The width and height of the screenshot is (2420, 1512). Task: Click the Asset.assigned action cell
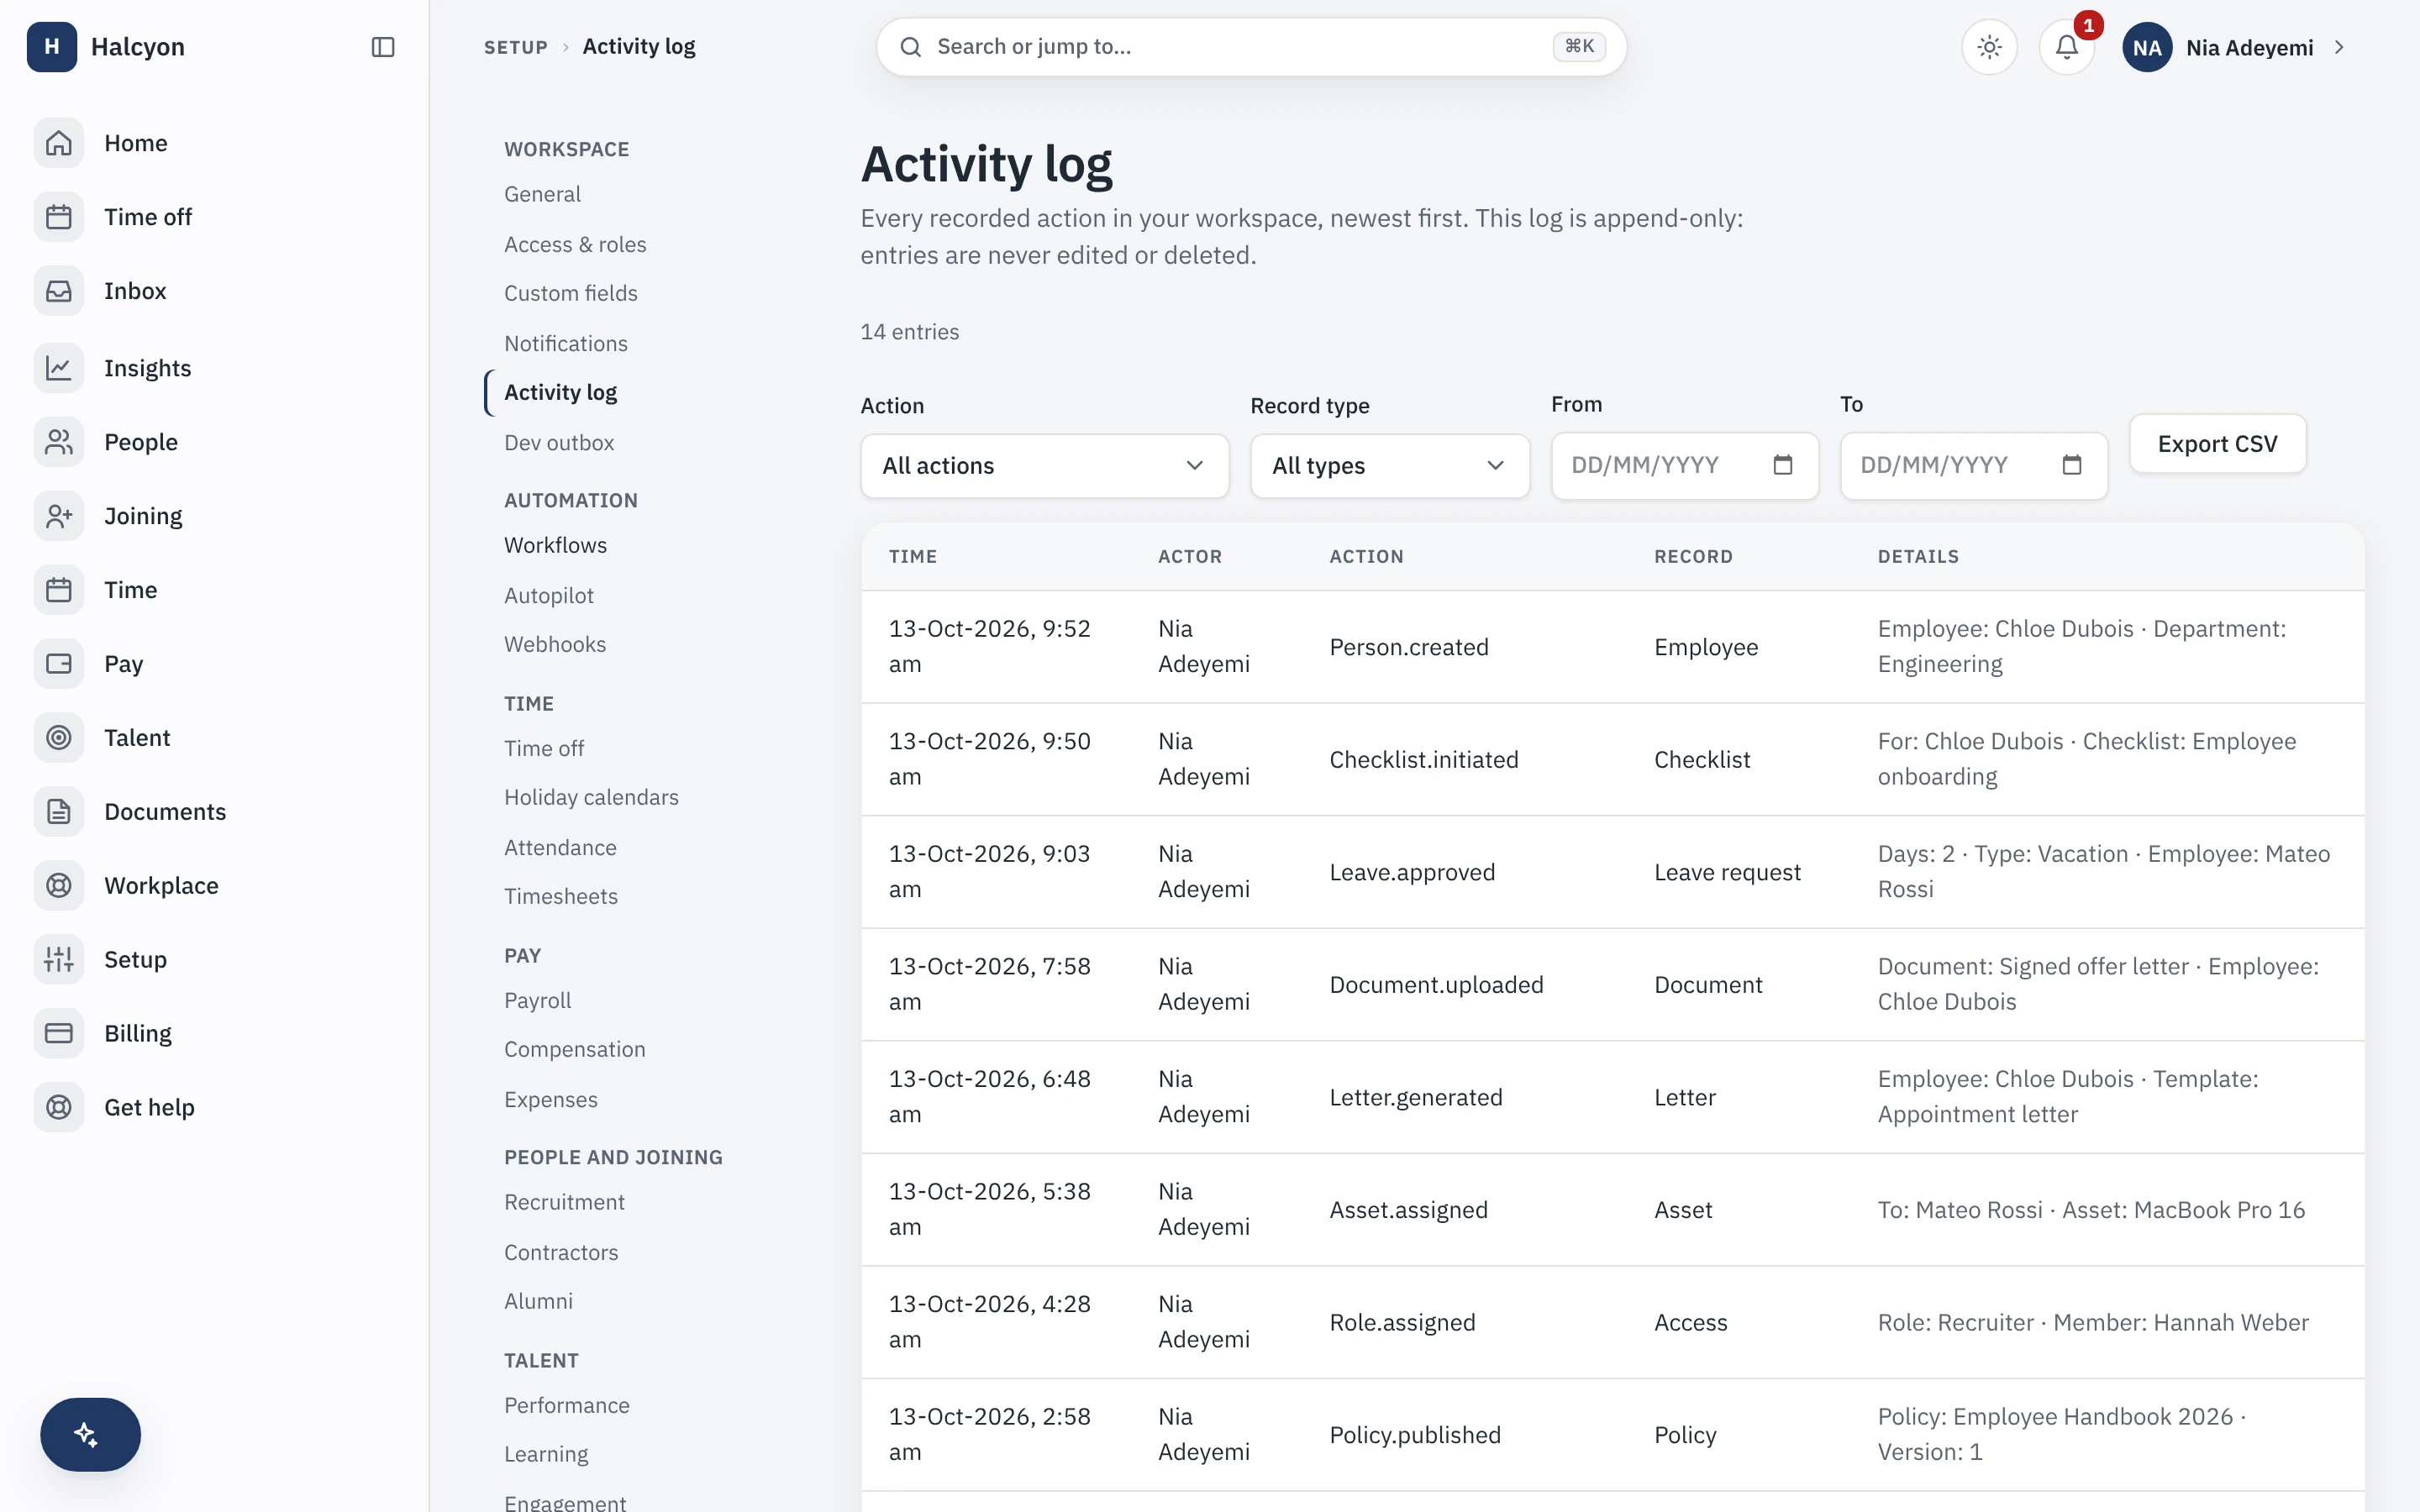[1408, 1210]
